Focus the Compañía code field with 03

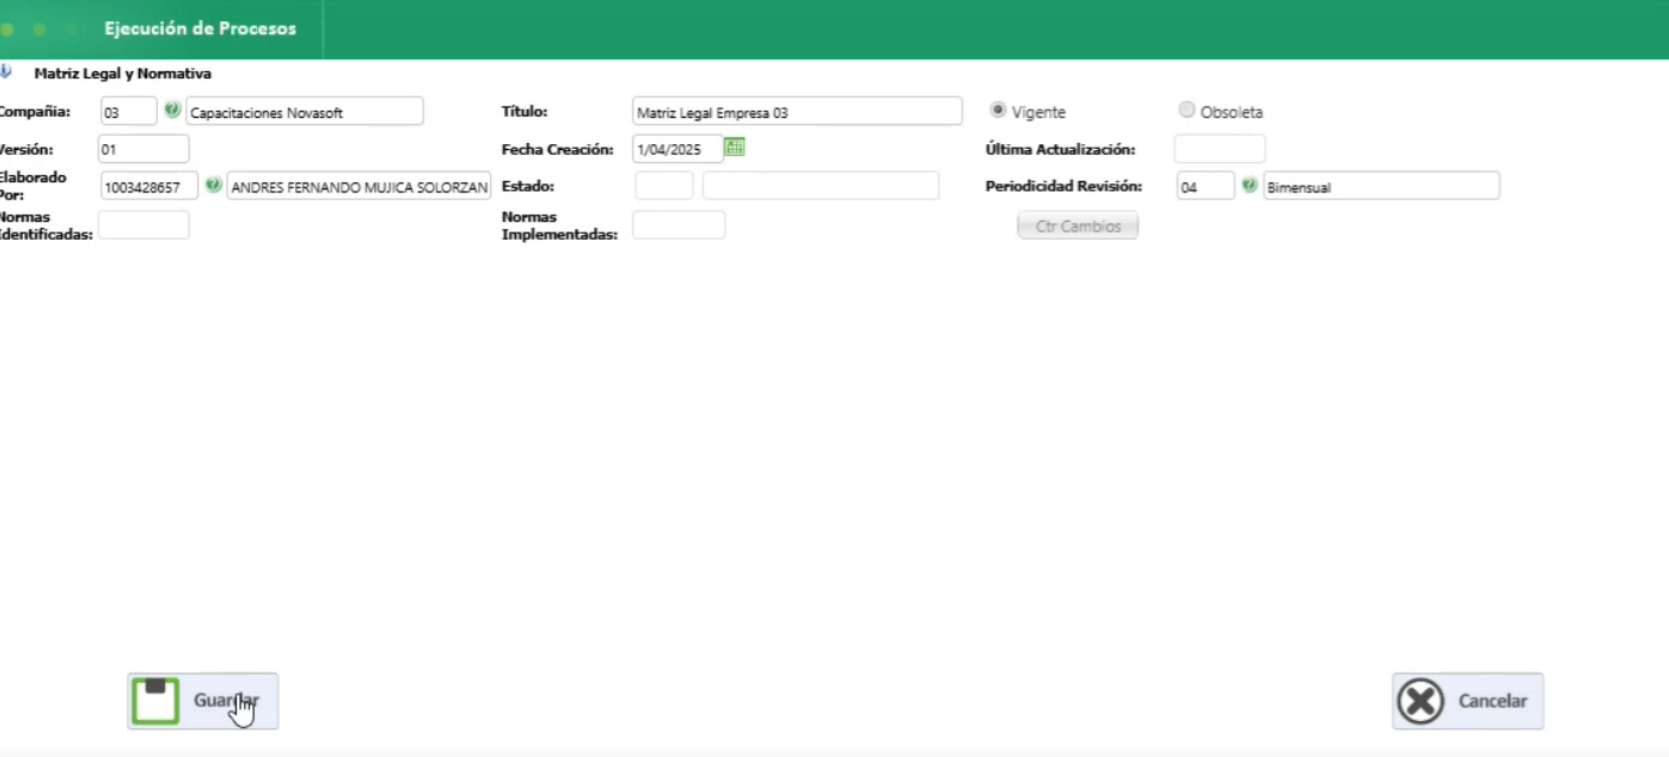129,111
